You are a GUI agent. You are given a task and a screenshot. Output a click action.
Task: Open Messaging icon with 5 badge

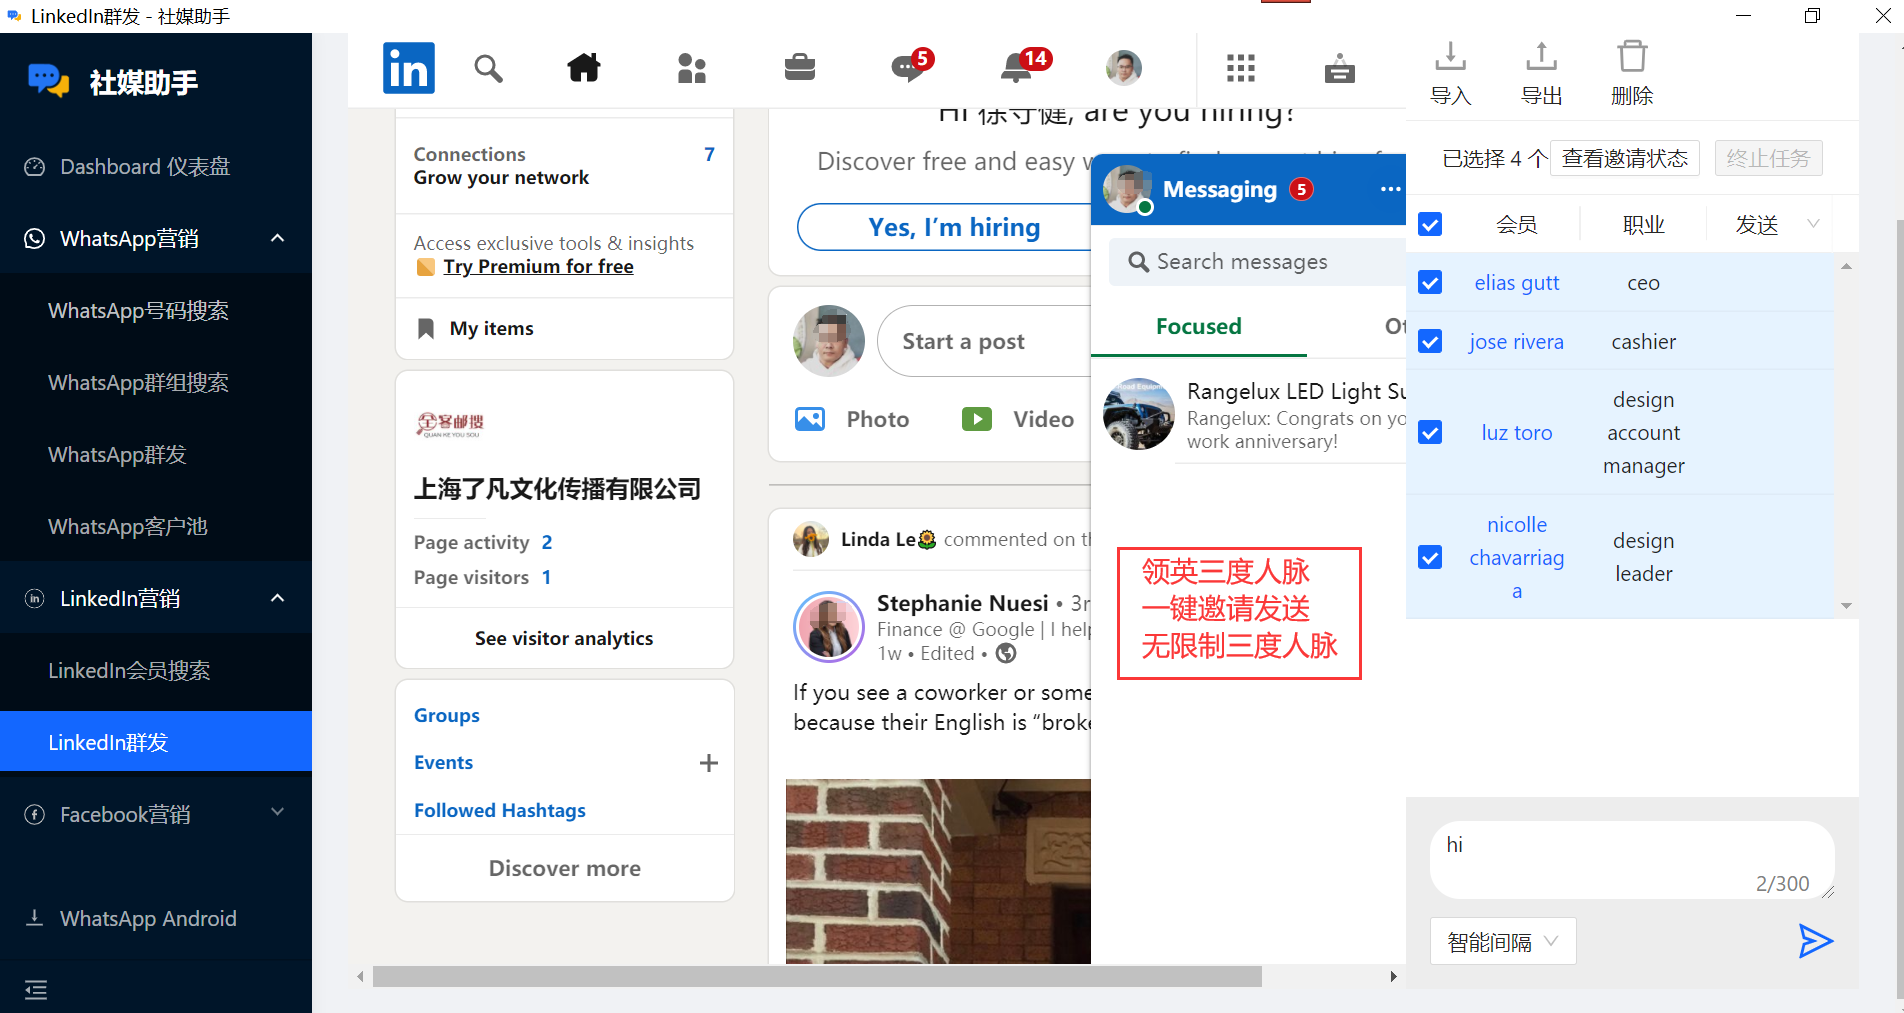tap(911, 66)
